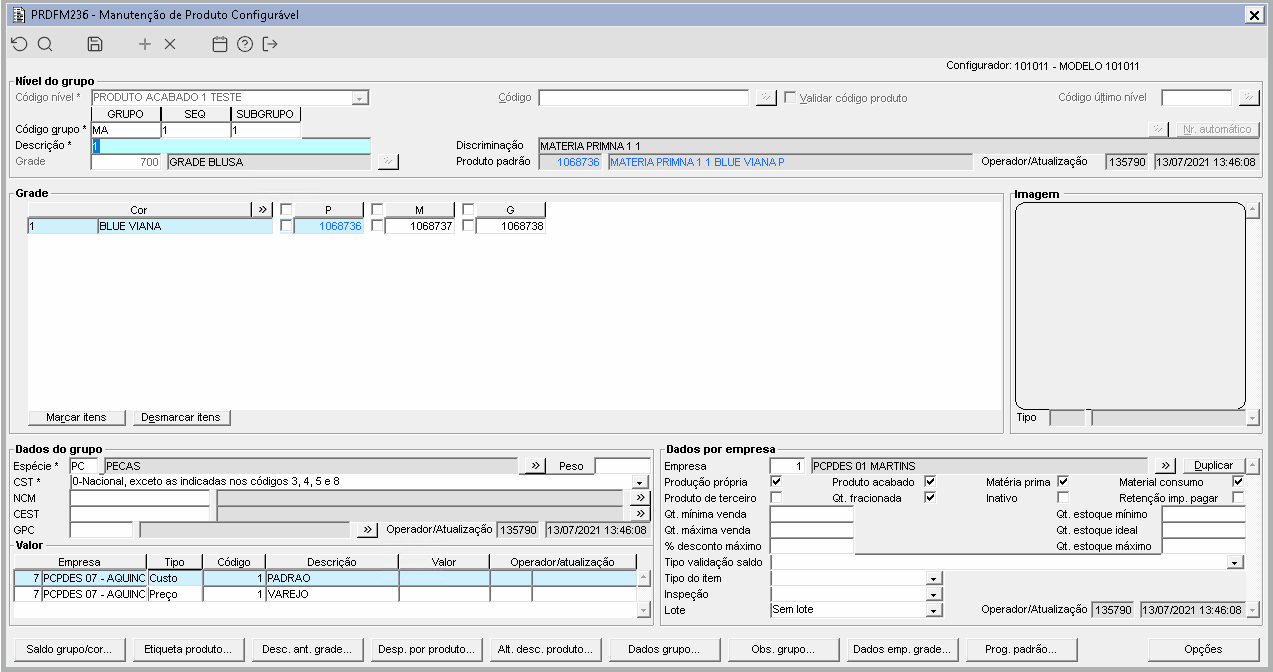Exit using the door-arrow toolbar icon

(x=270, y=44)
